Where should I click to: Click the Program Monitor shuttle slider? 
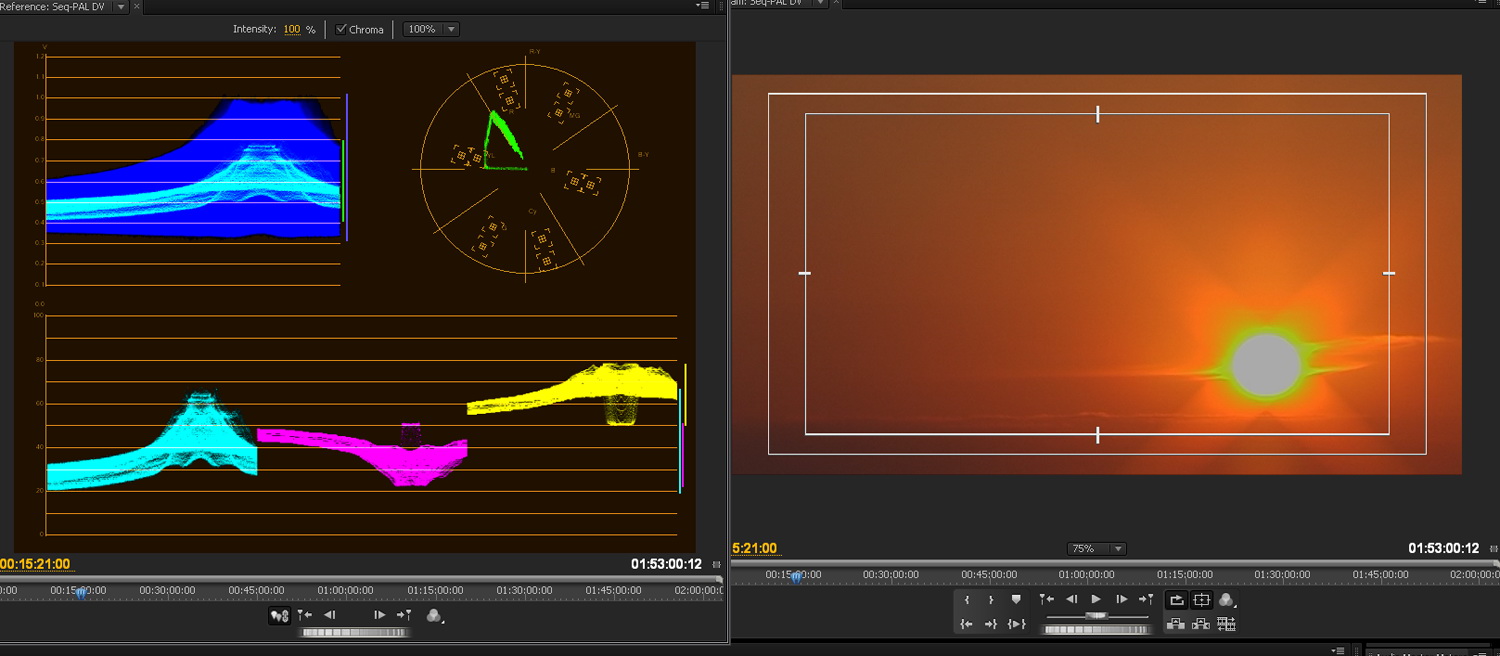pyautogui.click(x=1096, y=616)
